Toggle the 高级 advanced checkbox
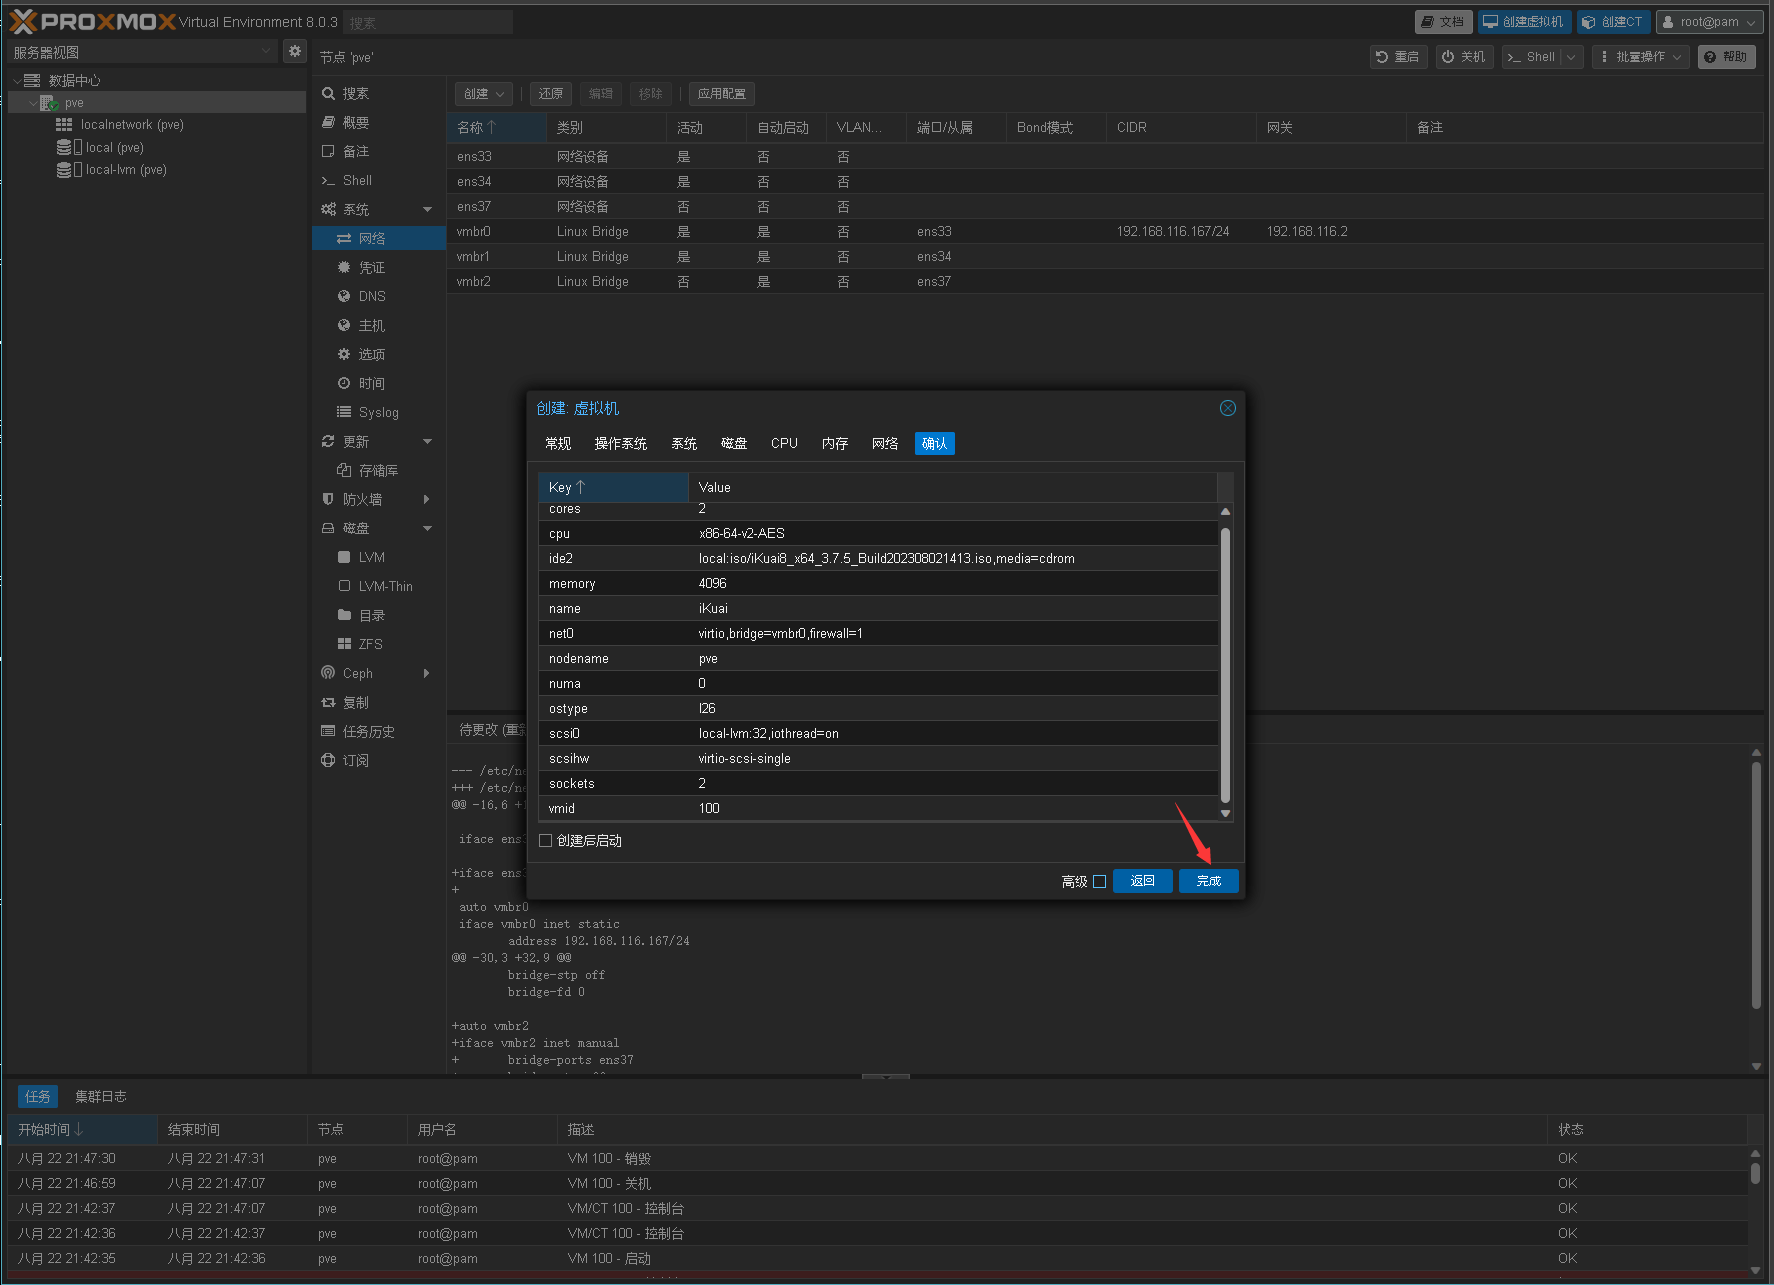Screen dimensions: 1774x1285 tap(1099, 881)
